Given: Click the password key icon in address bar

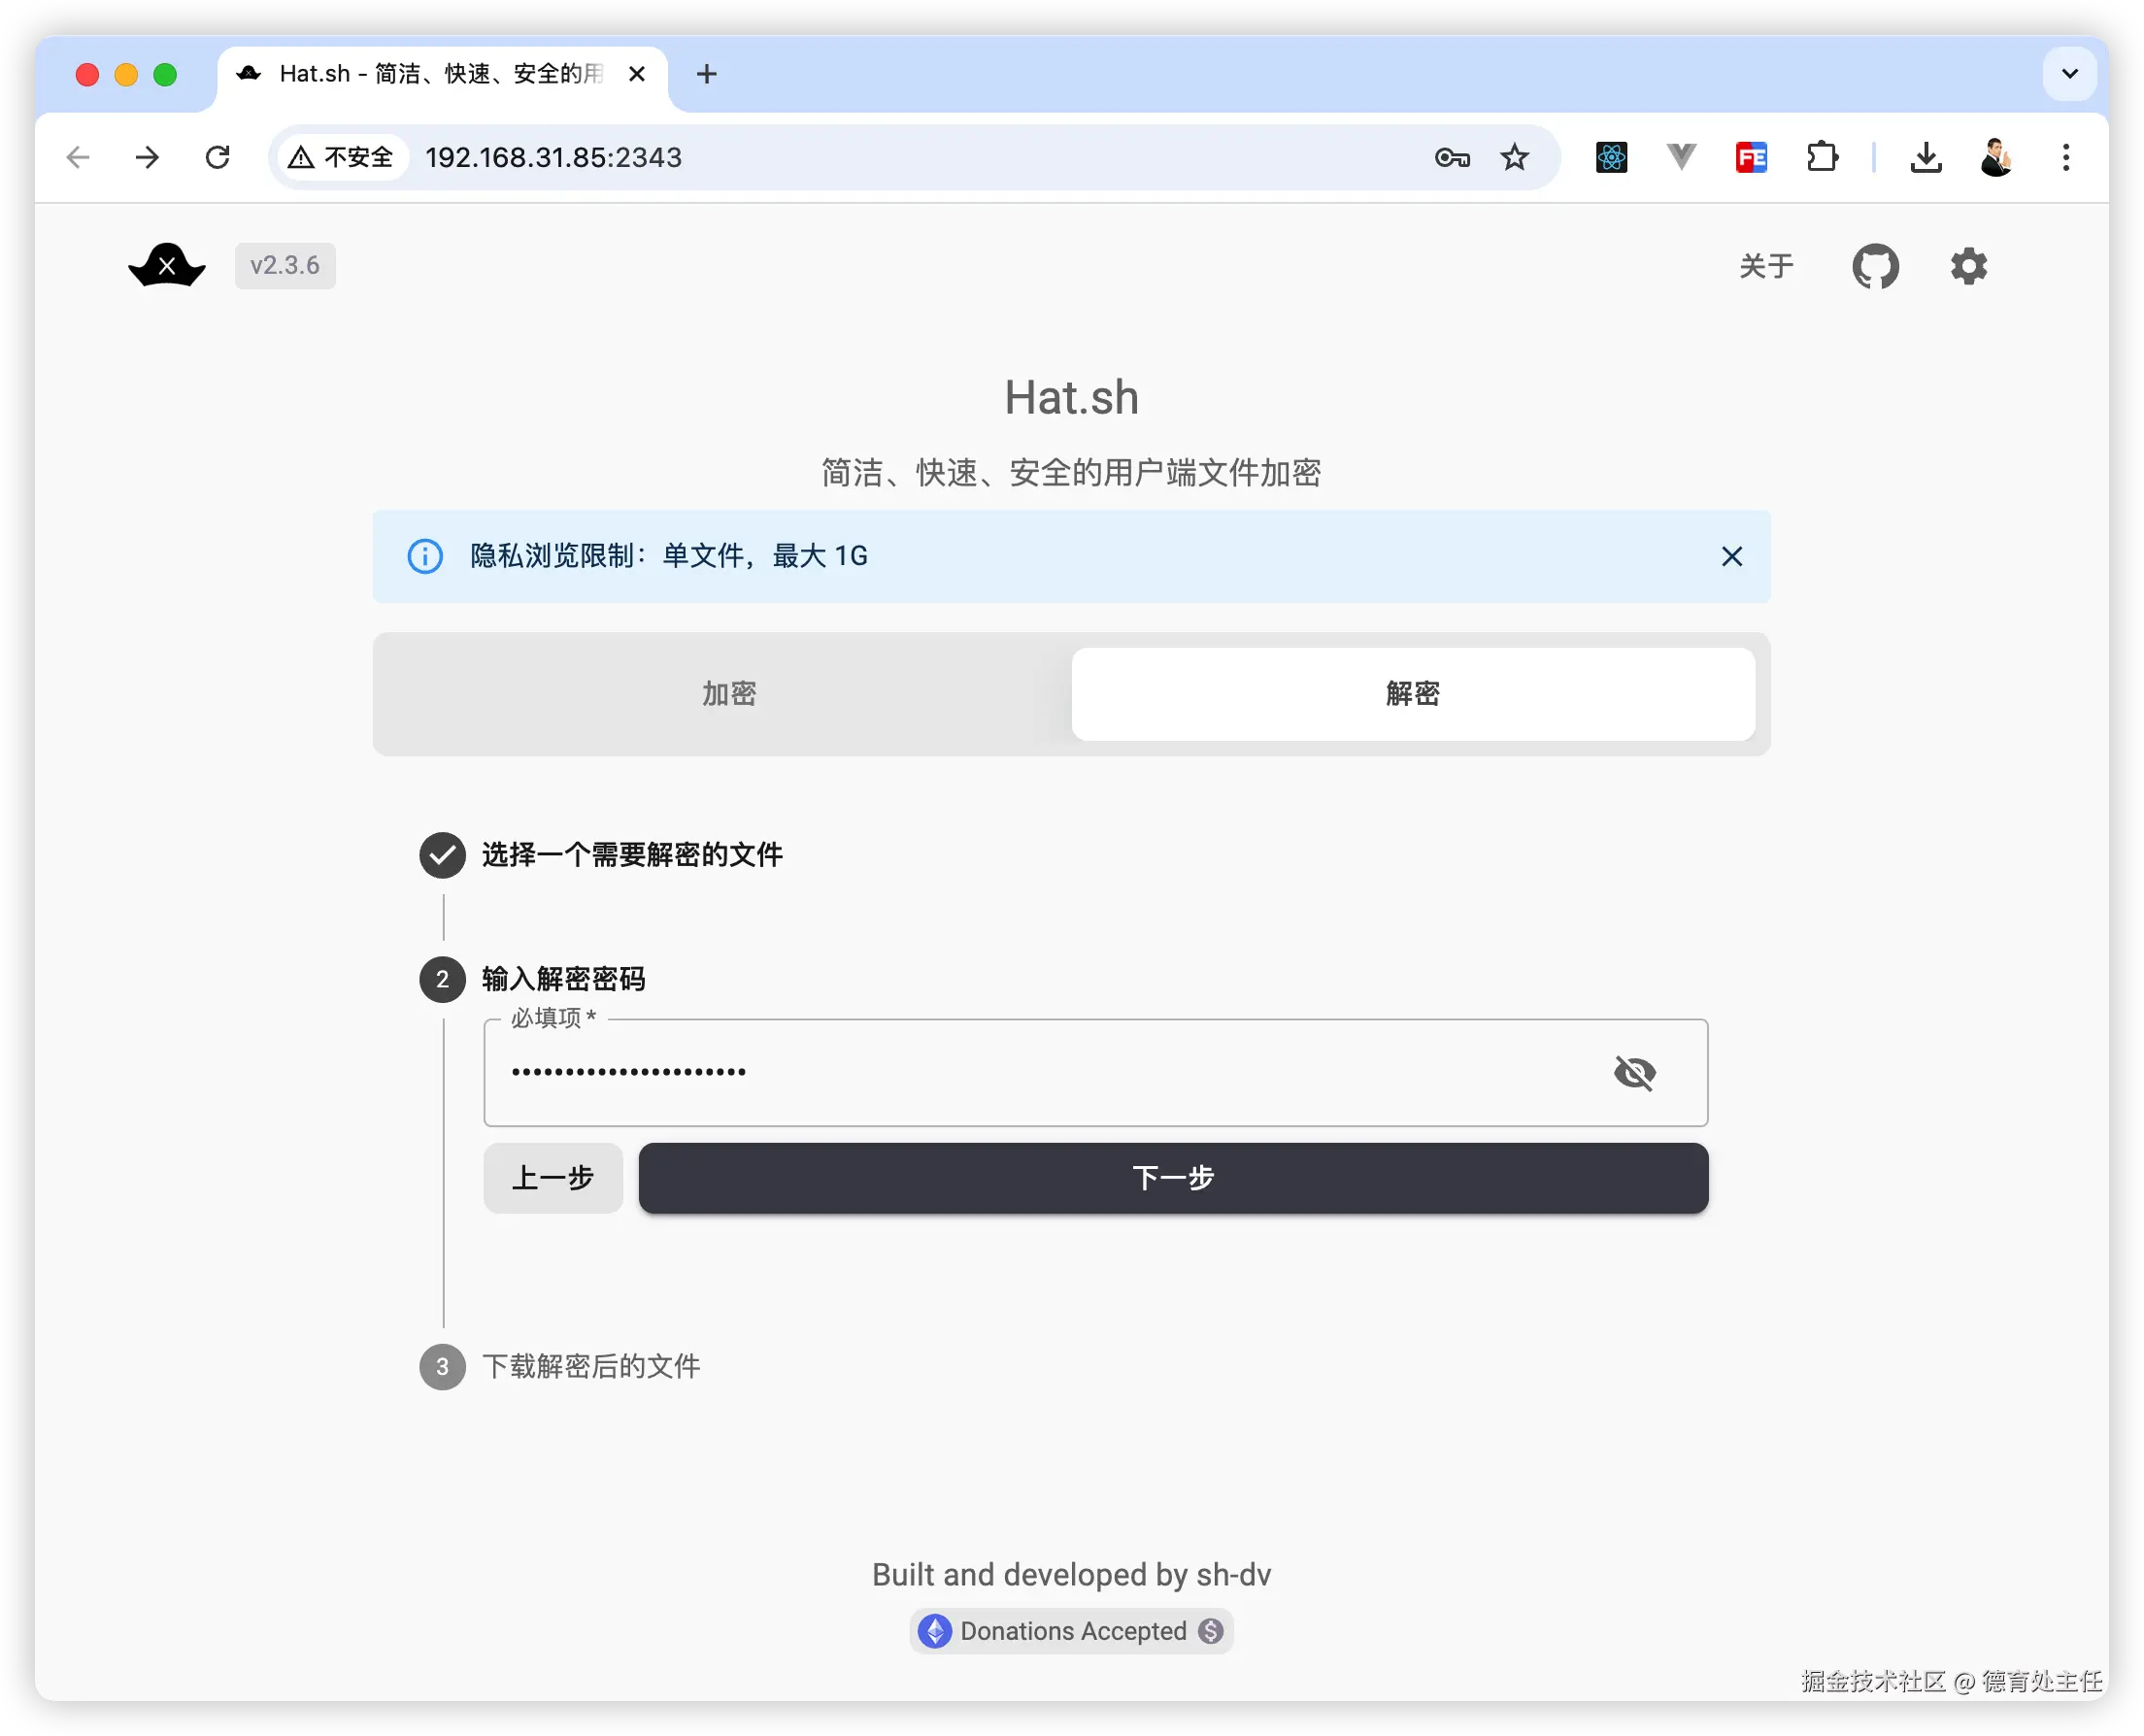Looking at the screenshot, I should (x=1451, y=157).
